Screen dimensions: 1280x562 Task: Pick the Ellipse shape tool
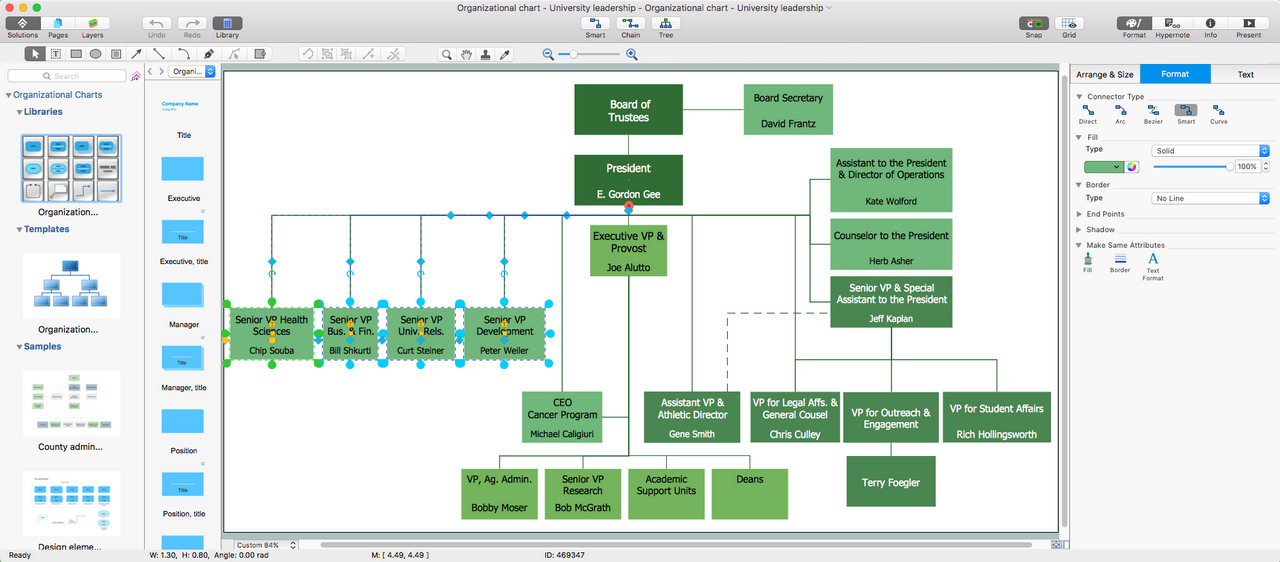coord(95,54)
